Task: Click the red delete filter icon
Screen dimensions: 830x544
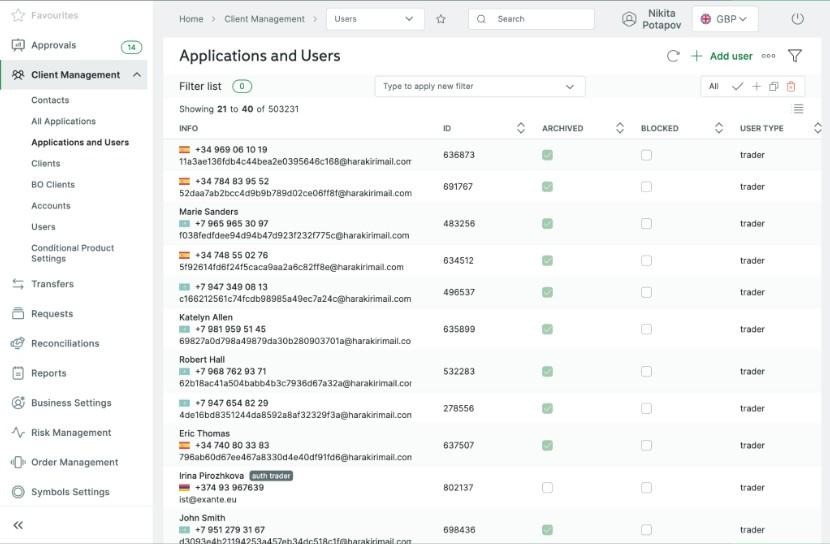Action: click(791, 87)
